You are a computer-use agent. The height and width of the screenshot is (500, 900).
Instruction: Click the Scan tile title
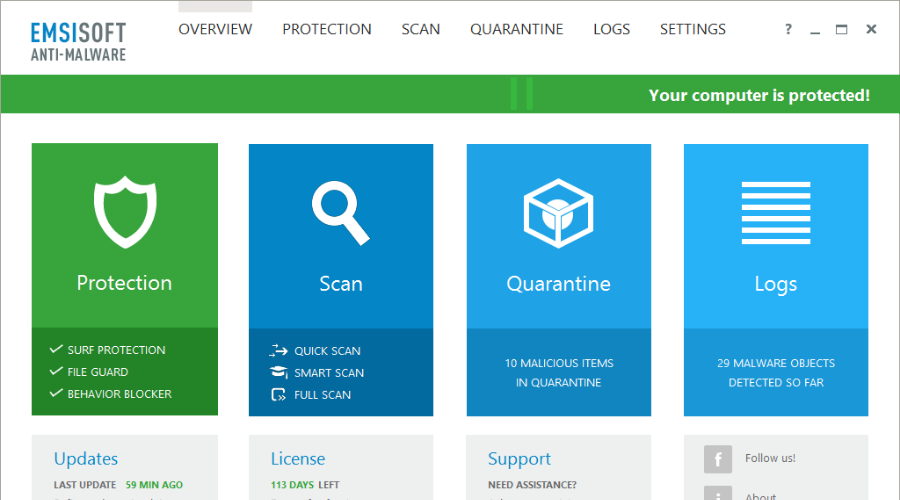tap(341, 284)
